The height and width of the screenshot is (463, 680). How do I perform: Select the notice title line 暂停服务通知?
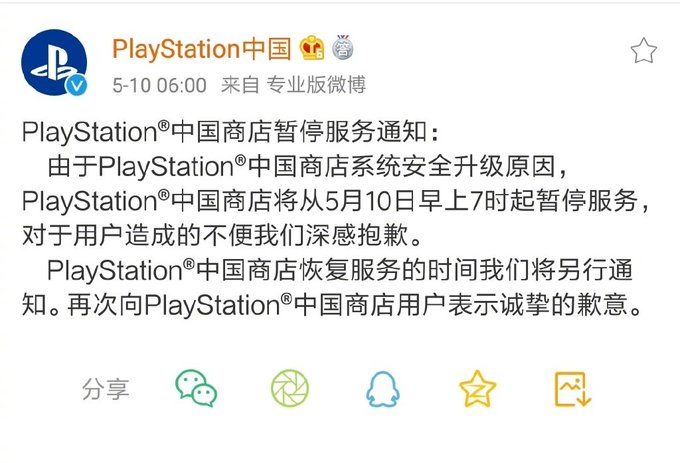(x=230, y=131)
